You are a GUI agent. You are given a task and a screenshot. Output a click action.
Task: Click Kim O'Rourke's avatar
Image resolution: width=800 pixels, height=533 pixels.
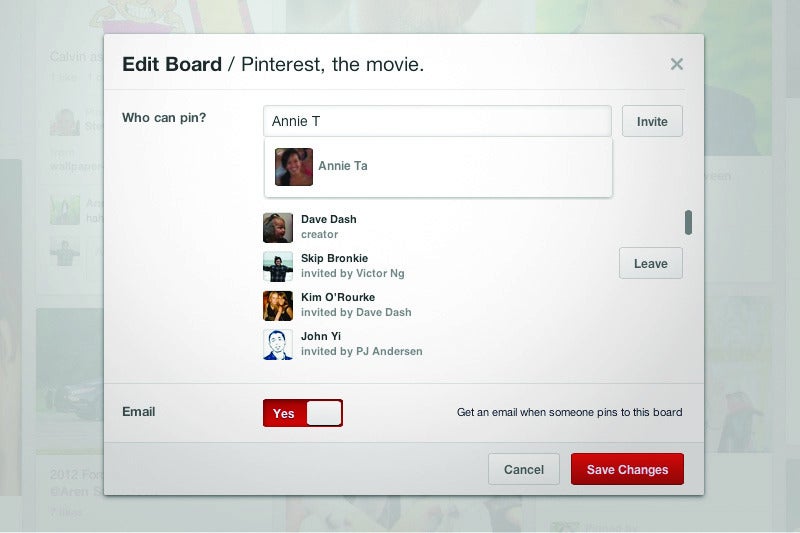point(278,306)
